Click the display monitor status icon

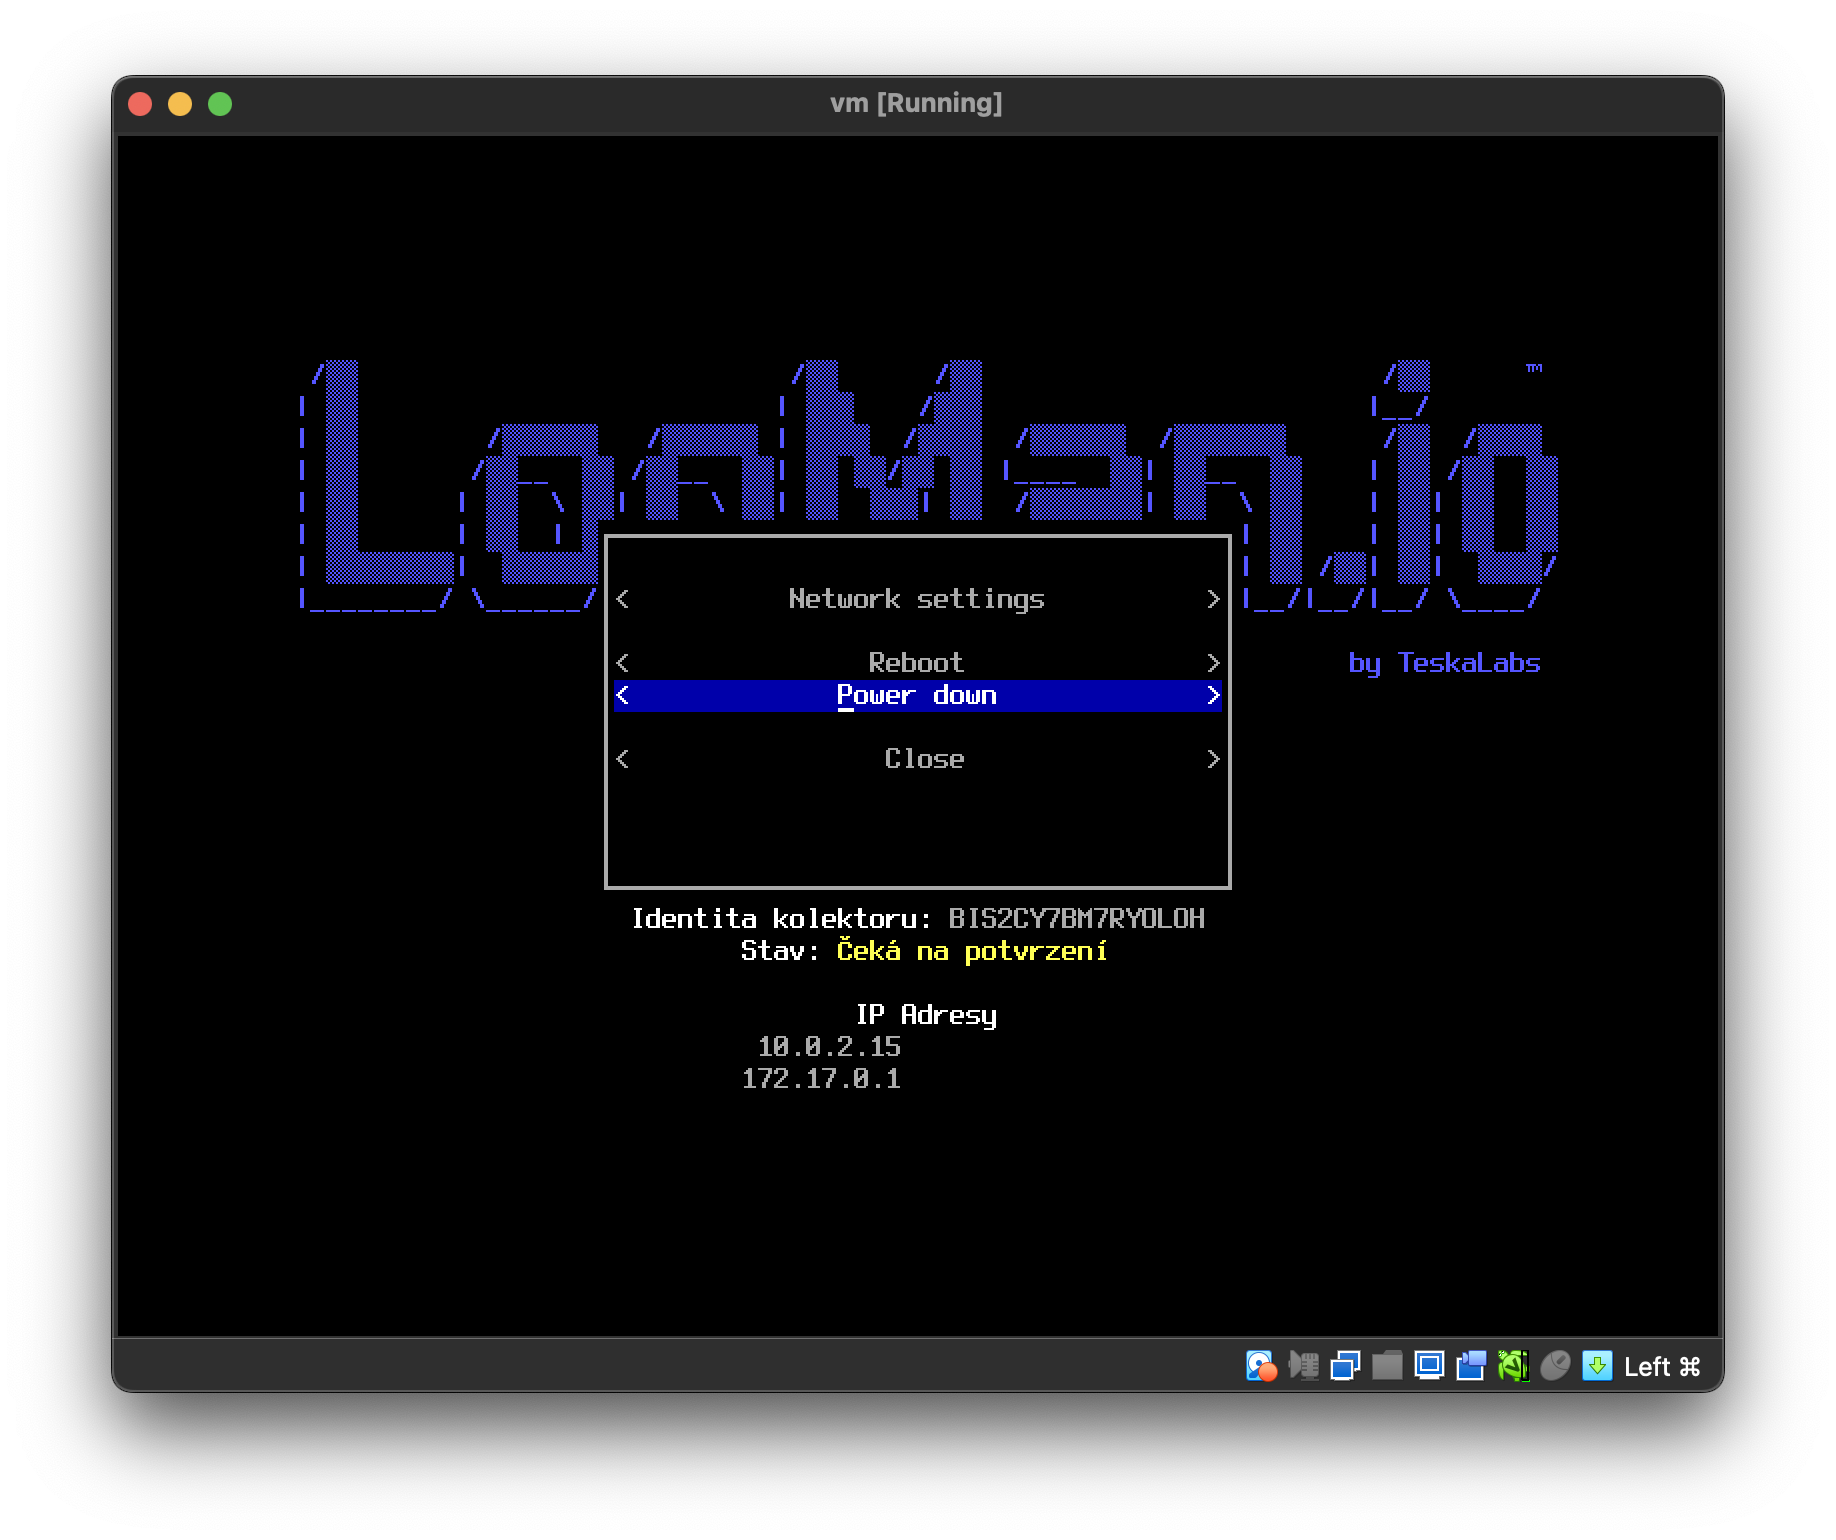(1429, 1366)
